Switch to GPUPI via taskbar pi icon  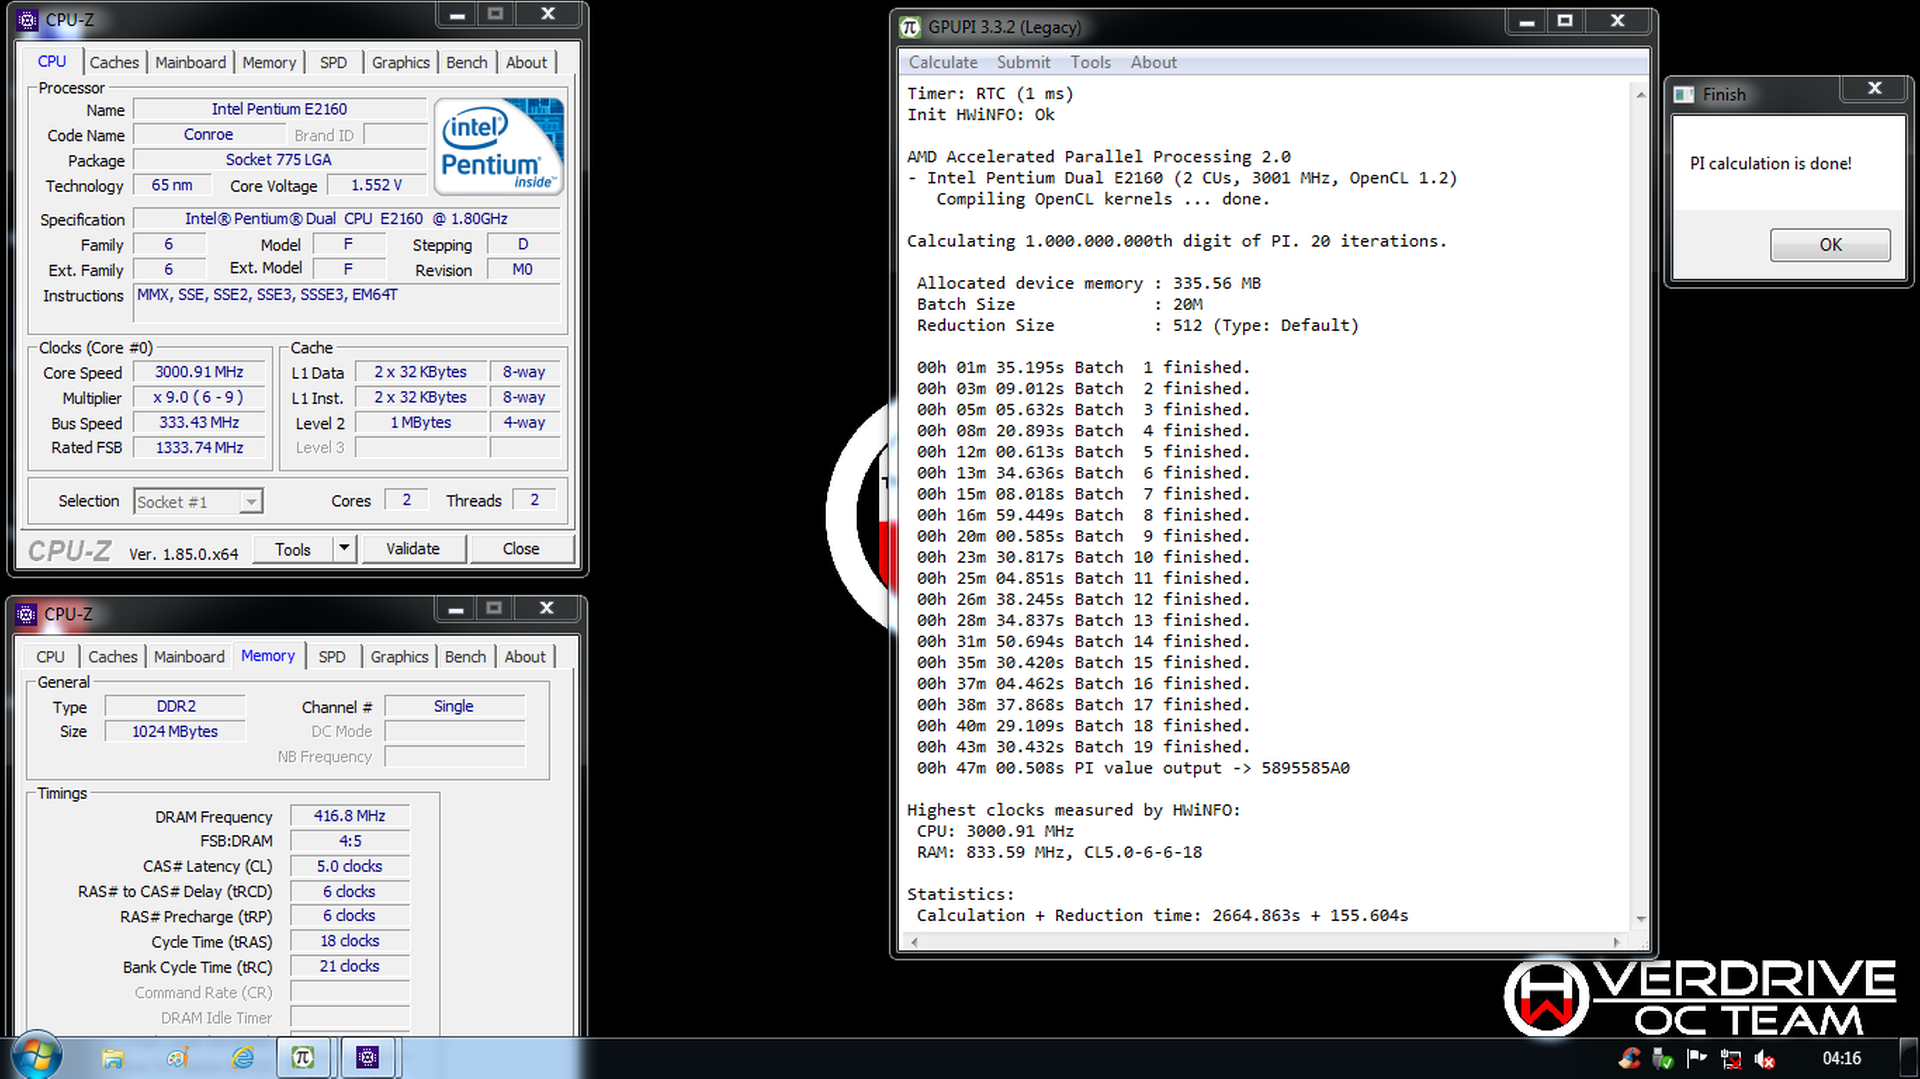point(303,1058)
